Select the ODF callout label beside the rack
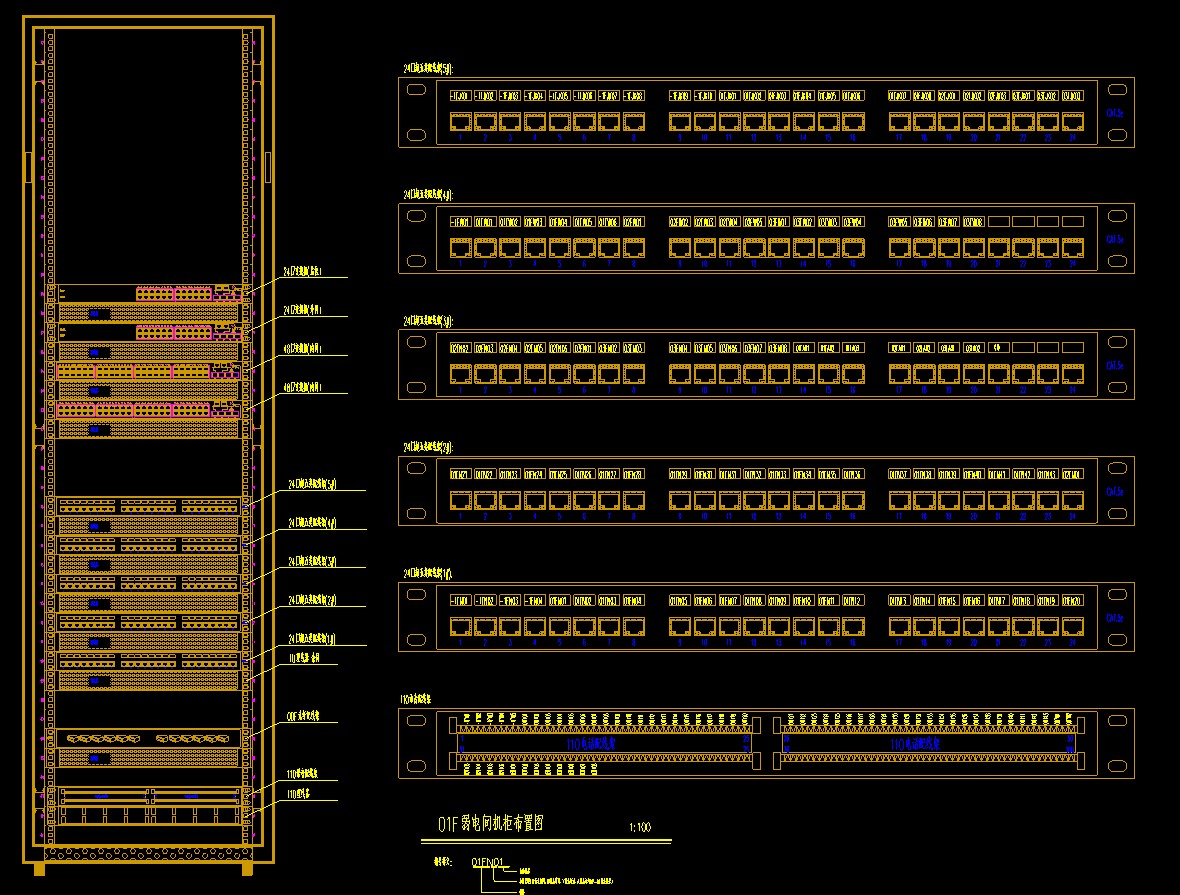The image size is (1180, 895). pyautogui.click(x=304, y=716)
